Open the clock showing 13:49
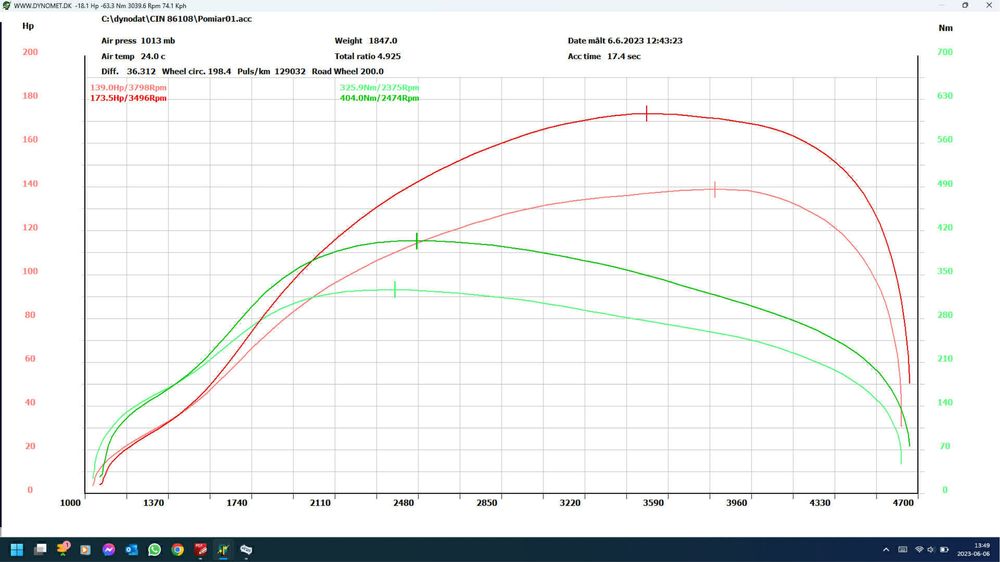Image resolution: width=1000 pixels, height=562 pixels. click(x=981, y=545)
